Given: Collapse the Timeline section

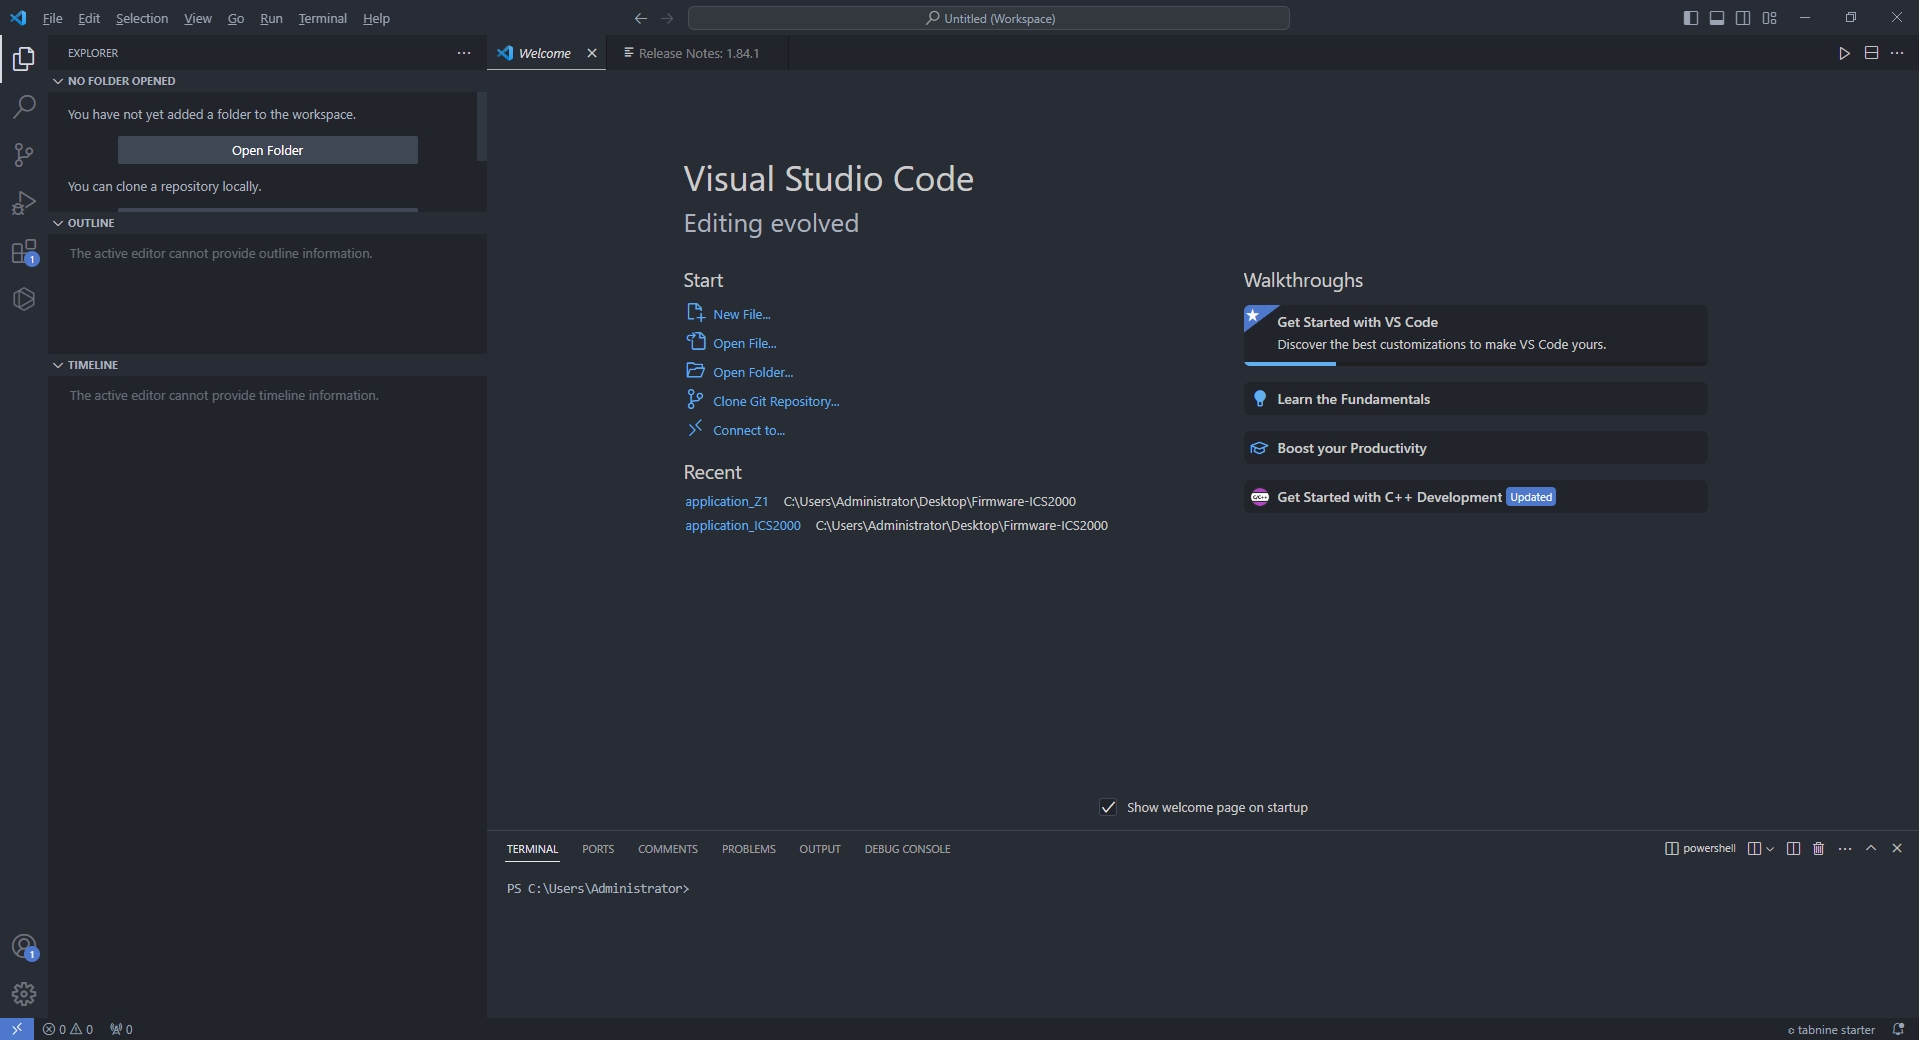Looking at the screenshot, I should click(x=267, y=365).
